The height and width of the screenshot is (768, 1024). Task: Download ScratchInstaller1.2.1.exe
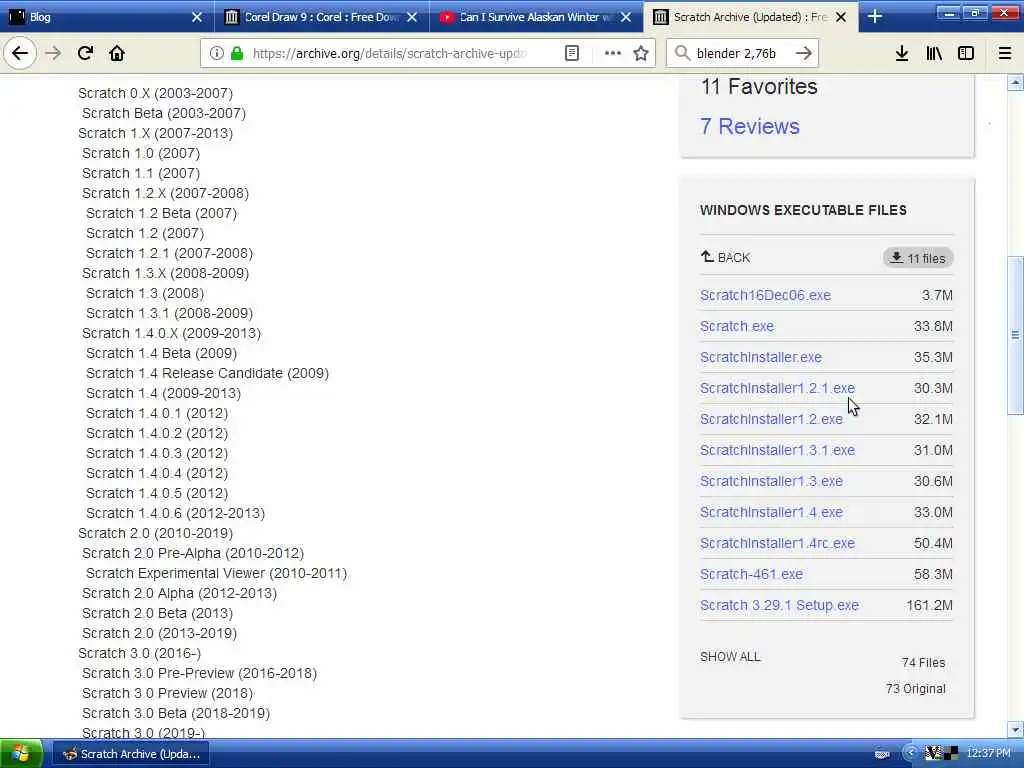point(777,388)
